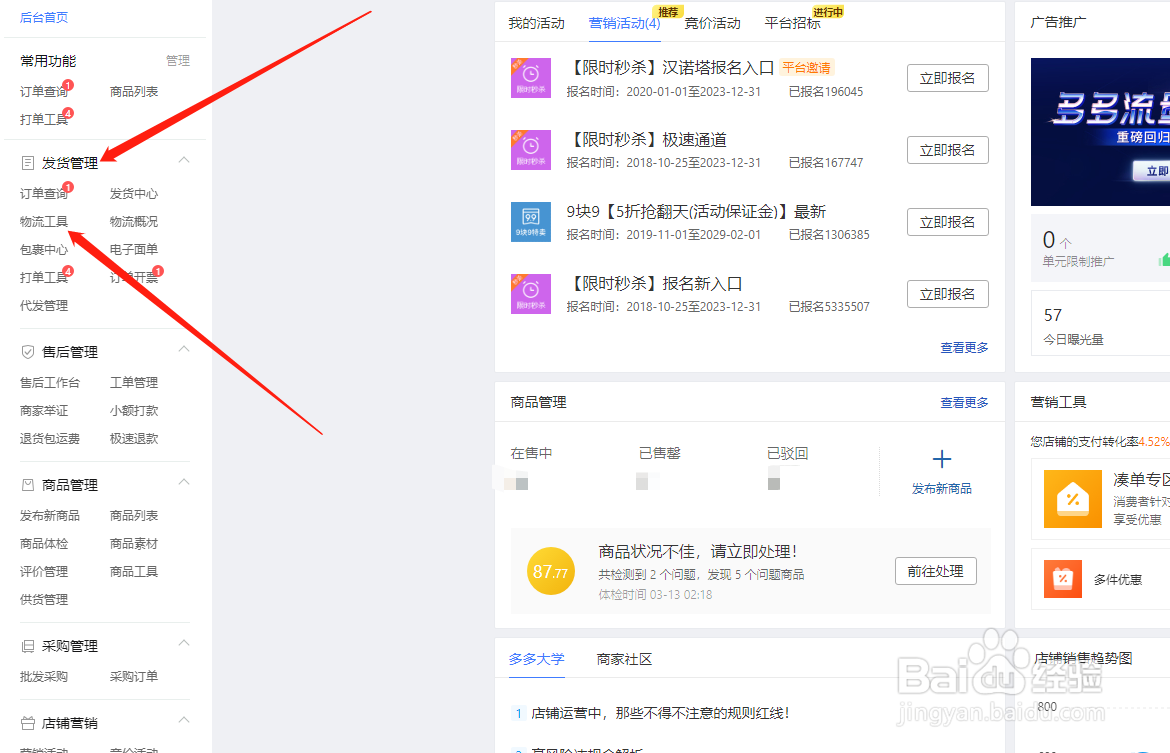Open the 多件优惠 discount bag icon

tap(1063, 579)
